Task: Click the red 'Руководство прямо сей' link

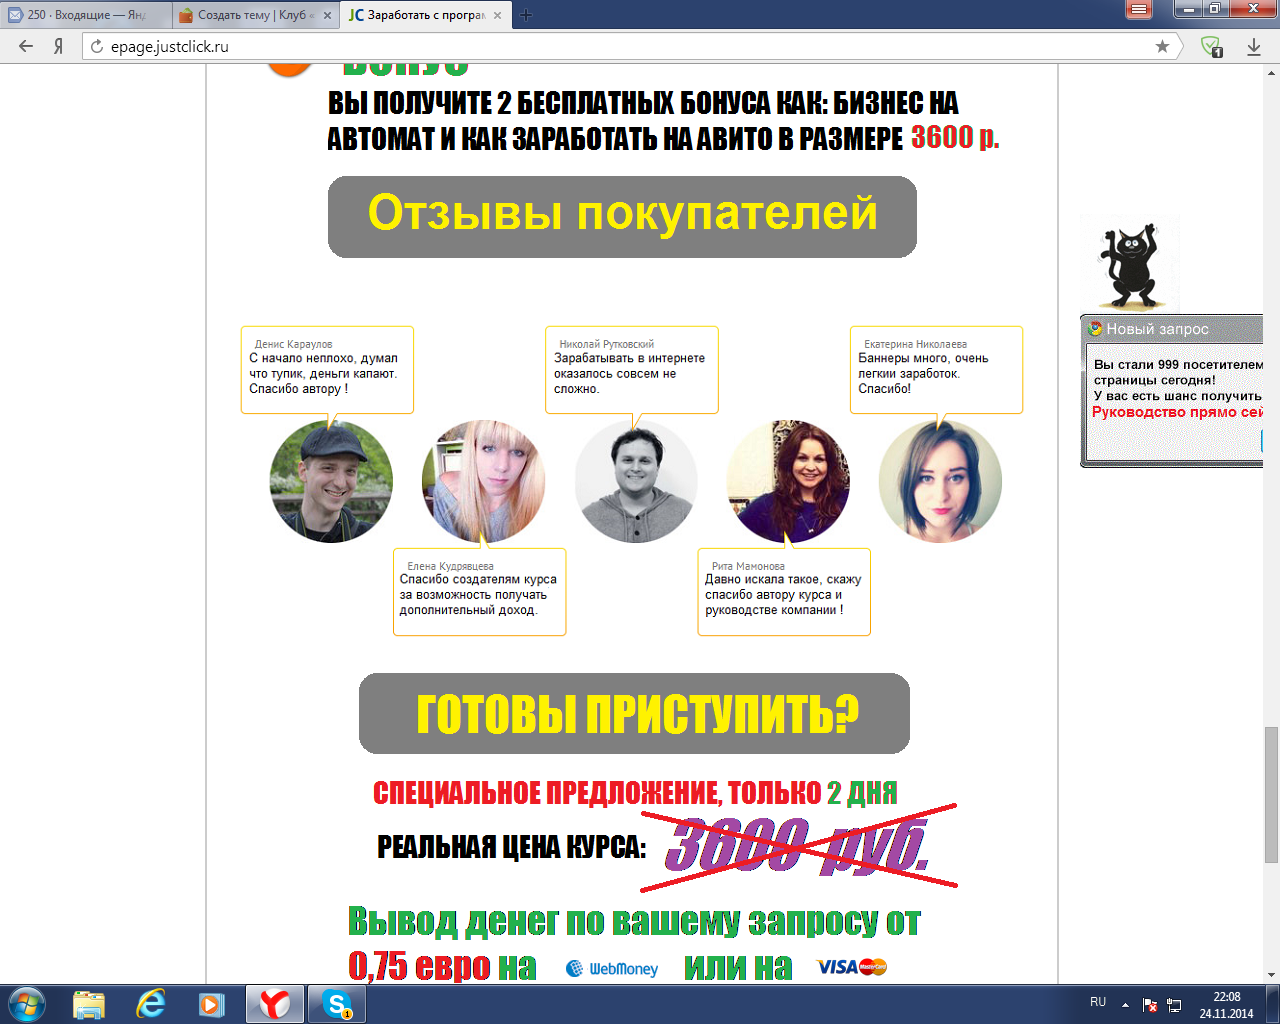Action: [1178, 412]
